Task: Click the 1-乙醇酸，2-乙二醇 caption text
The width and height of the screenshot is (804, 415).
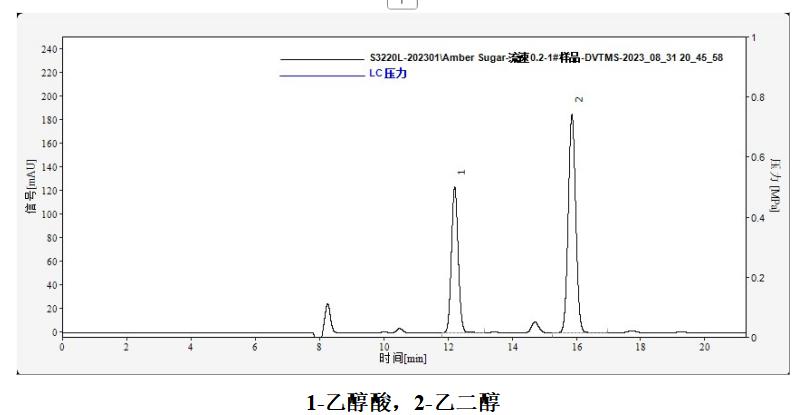Action: coord(402,402)
